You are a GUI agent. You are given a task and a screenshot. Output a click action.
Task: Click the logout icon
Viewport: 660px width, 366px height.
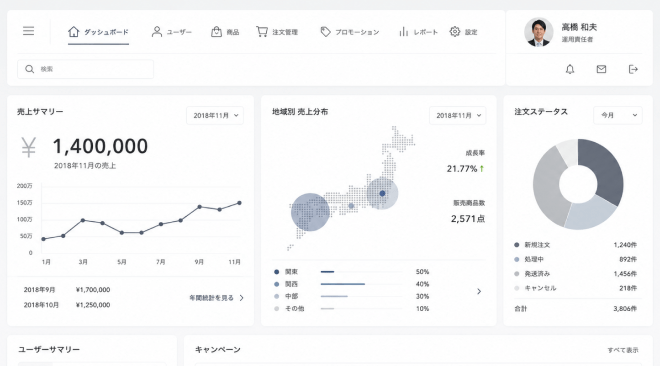tap(633, 69)
